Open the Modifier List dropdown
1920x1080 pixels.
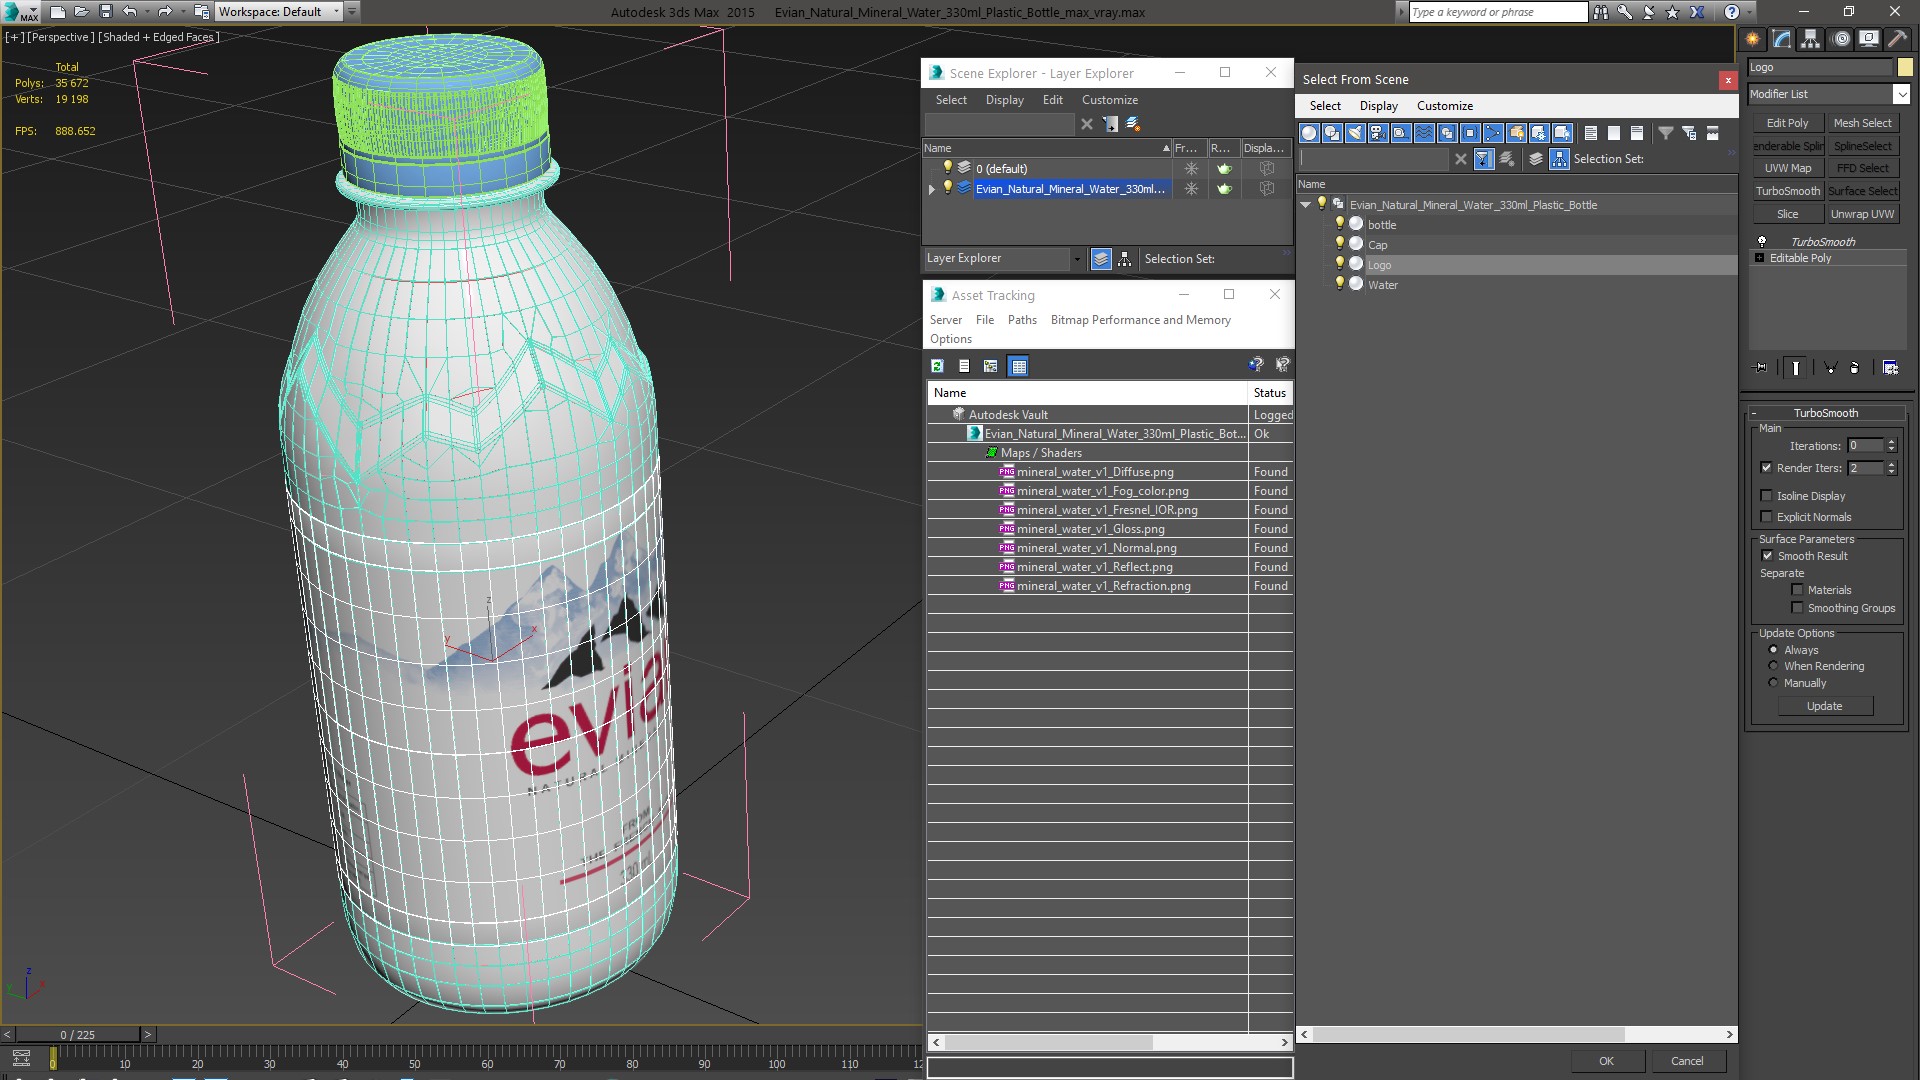pyautogui.click(x=1900, y=94)
